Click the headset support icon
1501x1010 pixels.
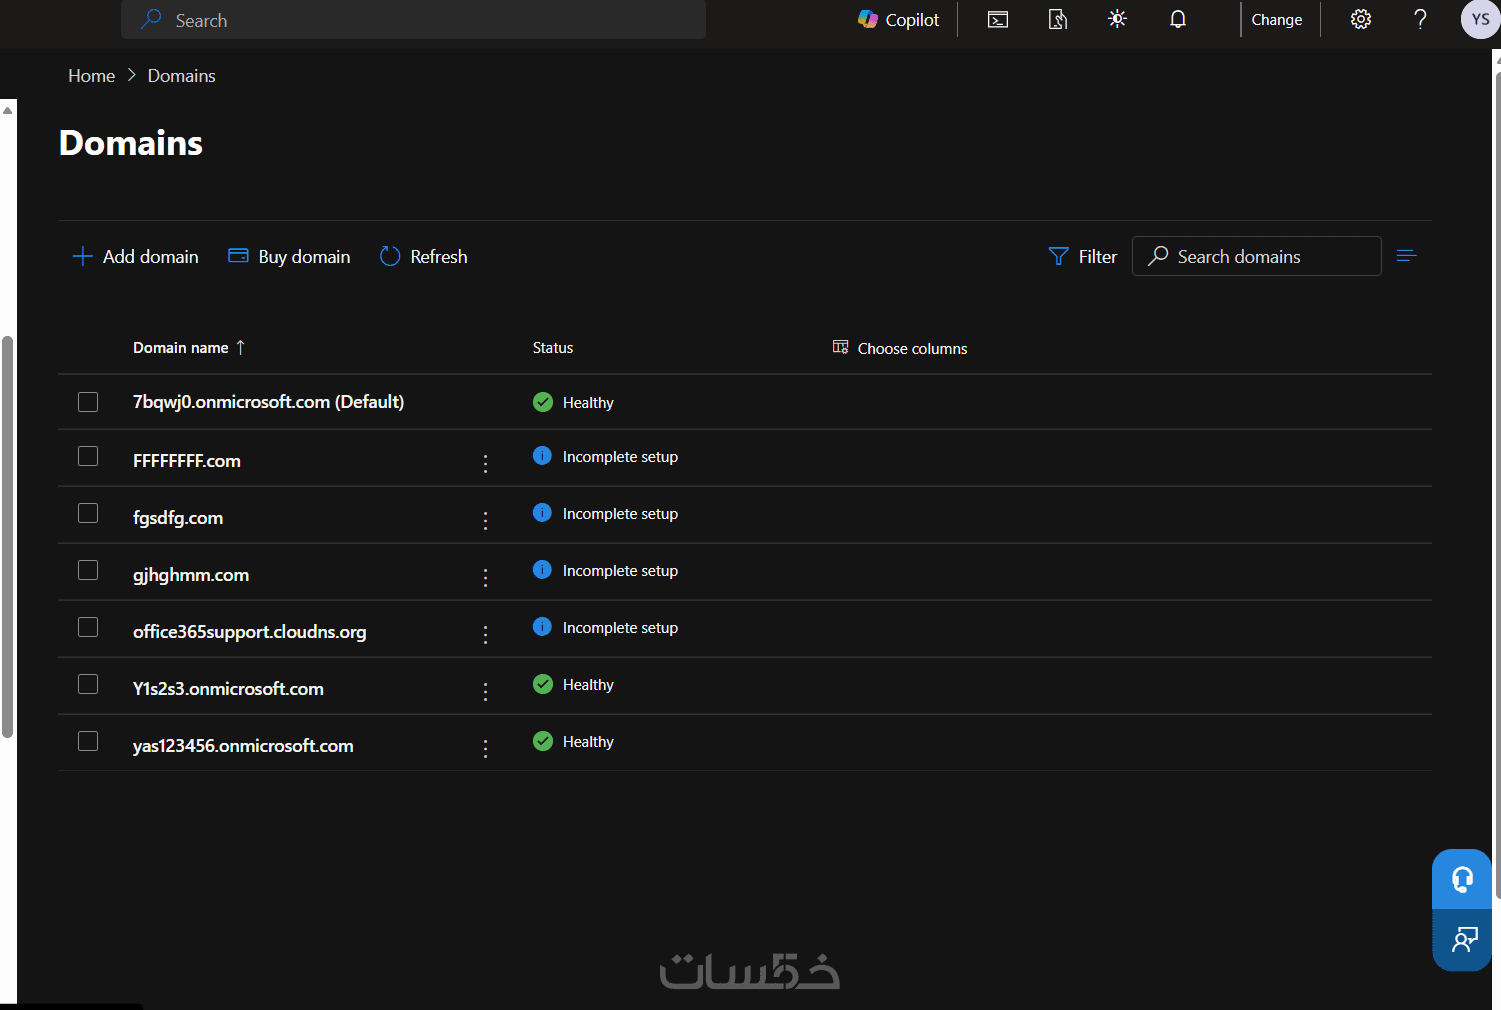[1462, 879]
